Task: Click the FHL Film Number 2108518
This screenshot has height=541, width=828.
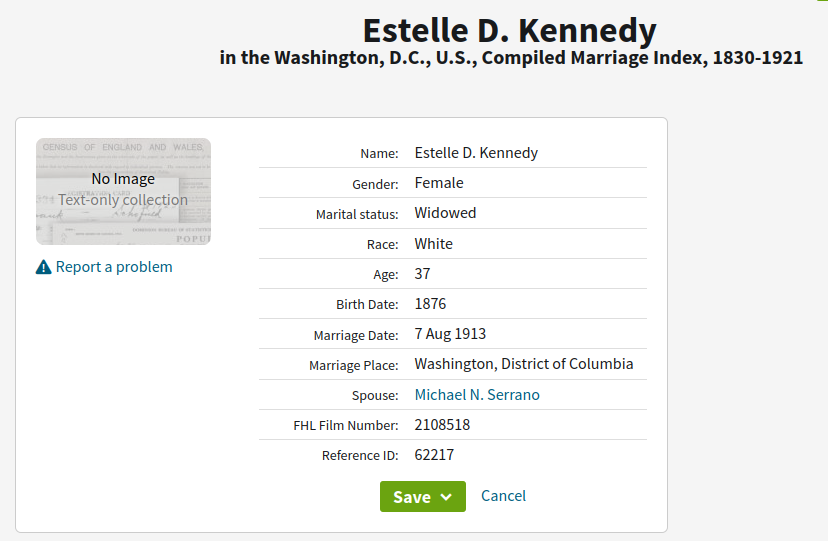Action: [442, 425]
